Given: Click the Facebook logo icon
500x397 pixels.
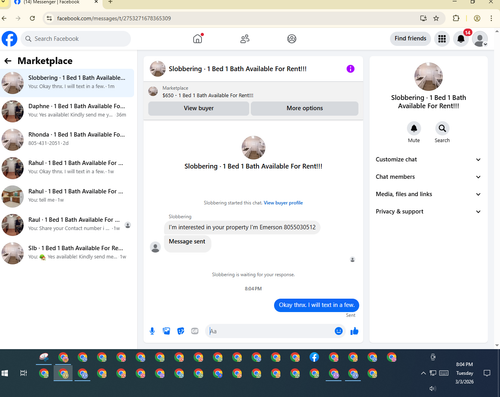Looking at the screenshot, I should click(9, 39).
